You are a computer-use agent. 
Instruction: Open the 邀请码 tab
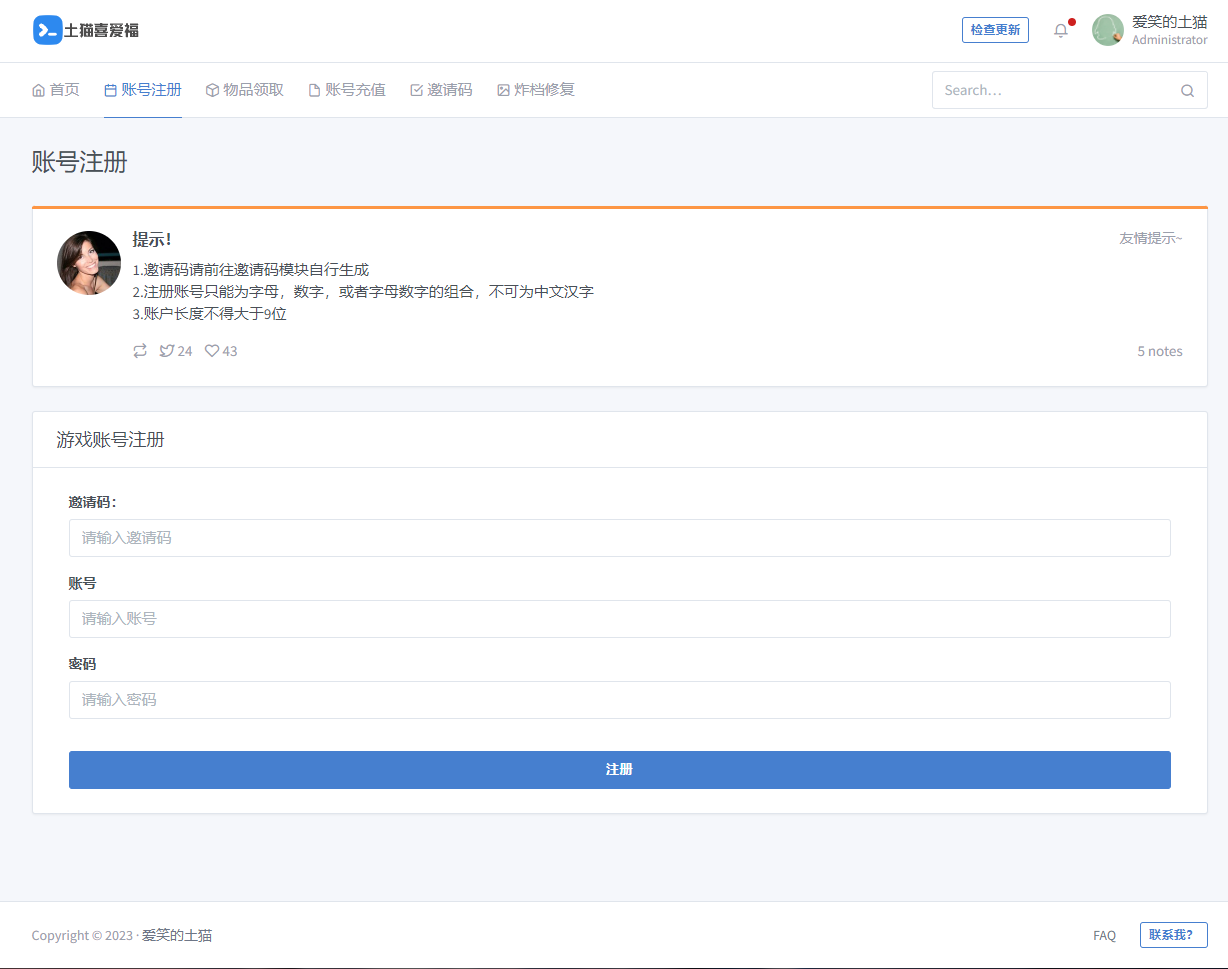441,90
